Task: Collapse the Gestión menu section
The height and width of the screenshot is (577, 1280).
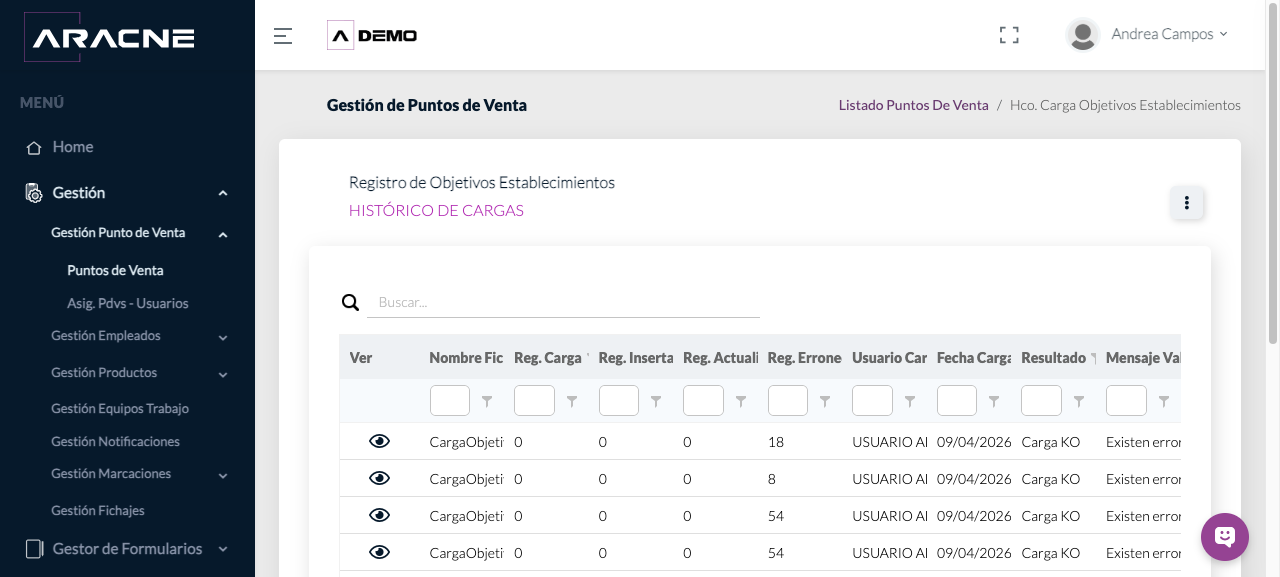Action: (223, 193)
